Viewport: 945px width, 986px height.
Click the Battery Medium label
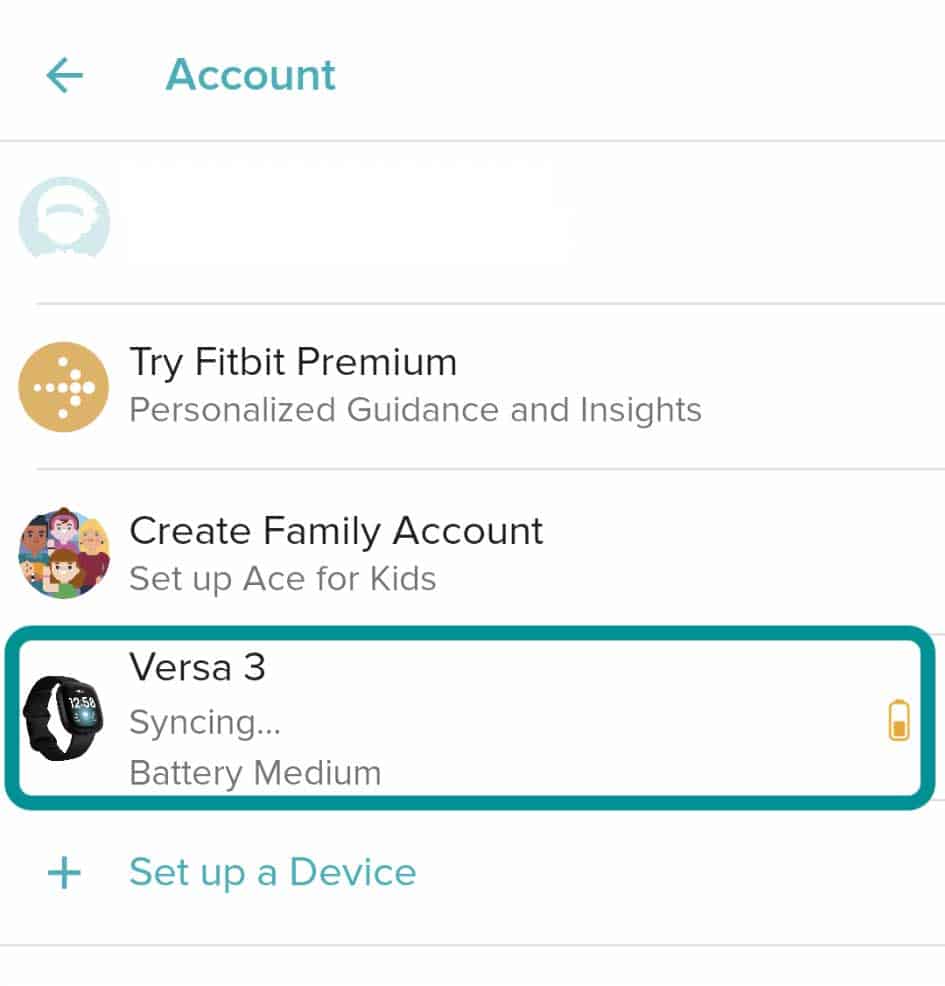pyautogui.click(x=255, y=773)
